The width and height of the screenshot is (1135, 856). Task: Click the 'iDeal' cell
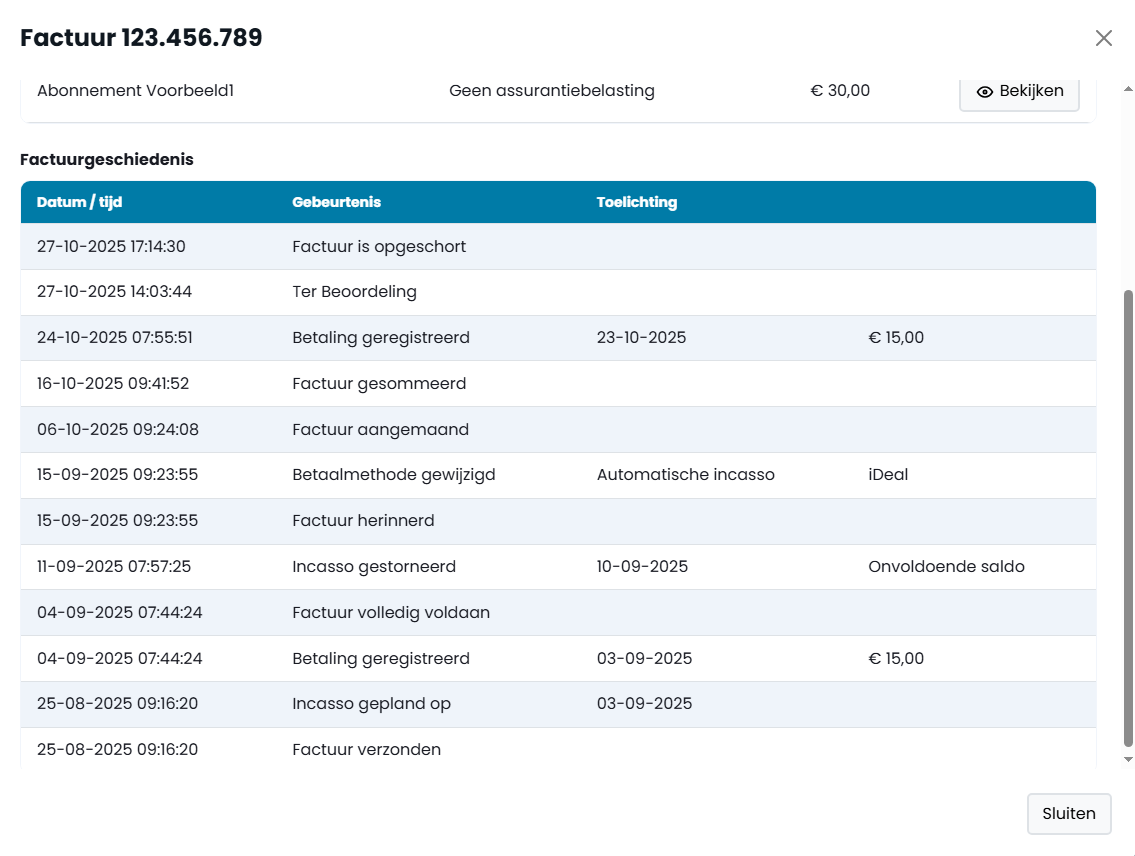click(888, 475)
